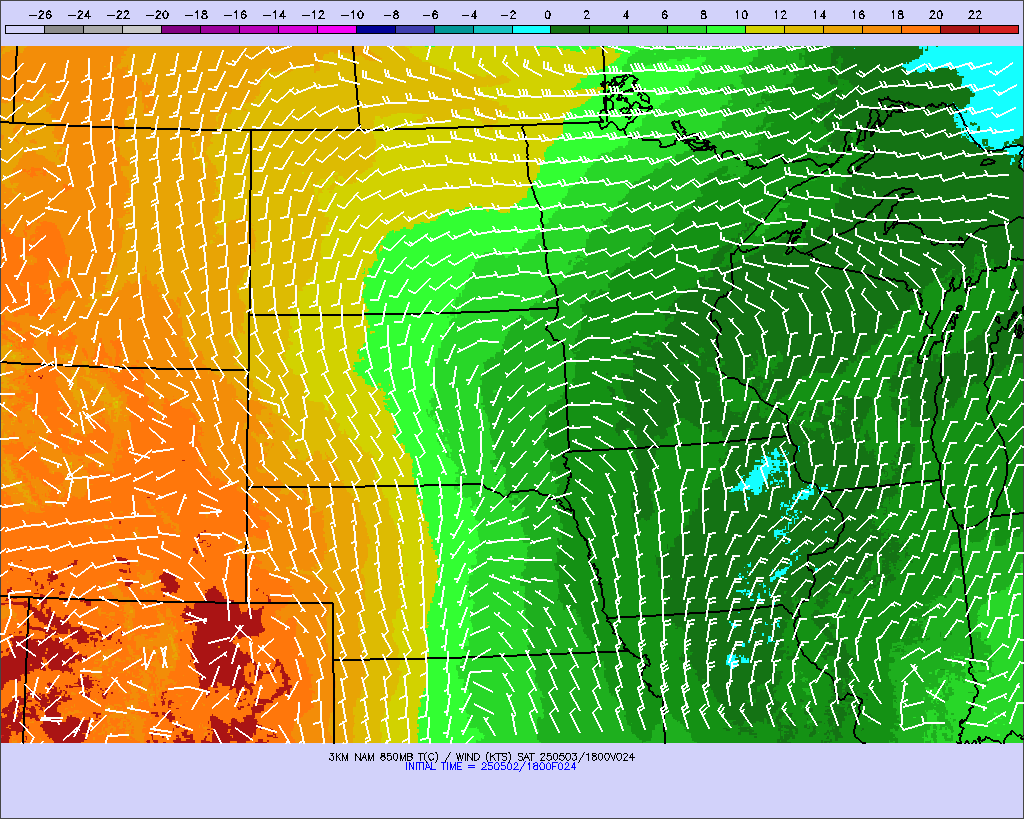Click the "-10" scale value
Image resolution: width=1024 pixels, height=819 pixels.
[x=353, y=14]
